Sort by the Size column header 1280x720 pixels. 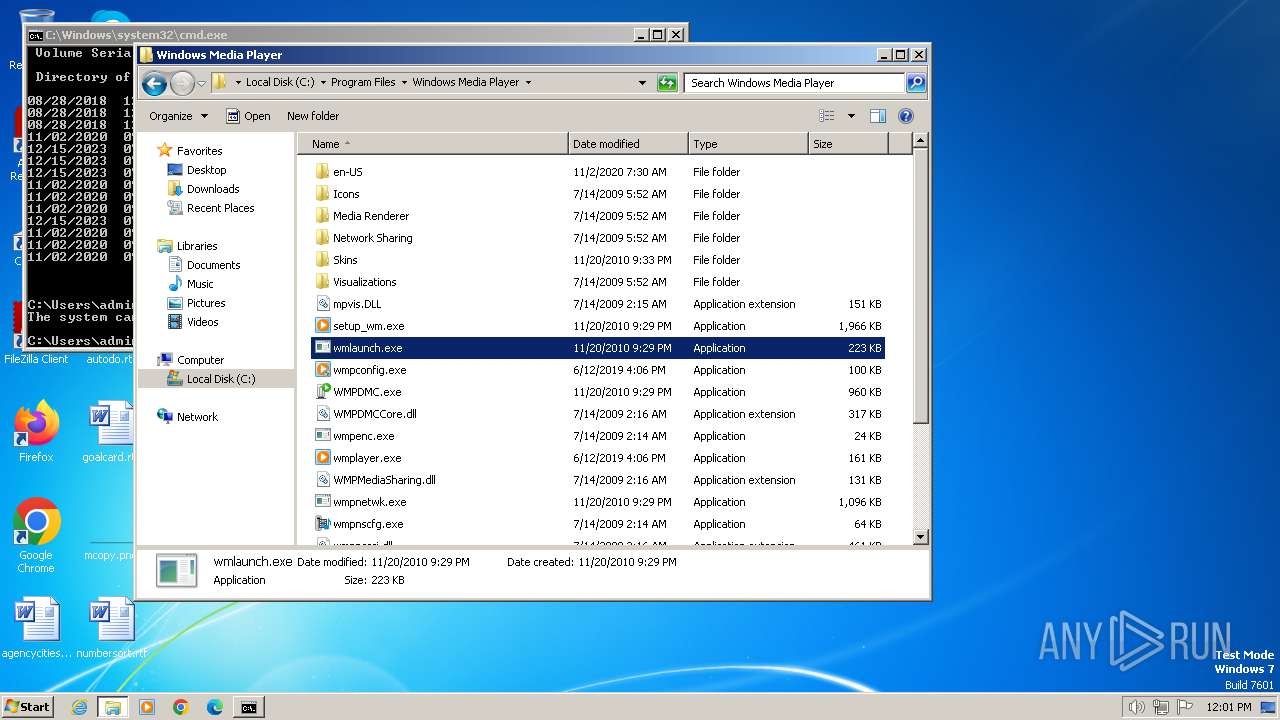(x=848, y=144)
